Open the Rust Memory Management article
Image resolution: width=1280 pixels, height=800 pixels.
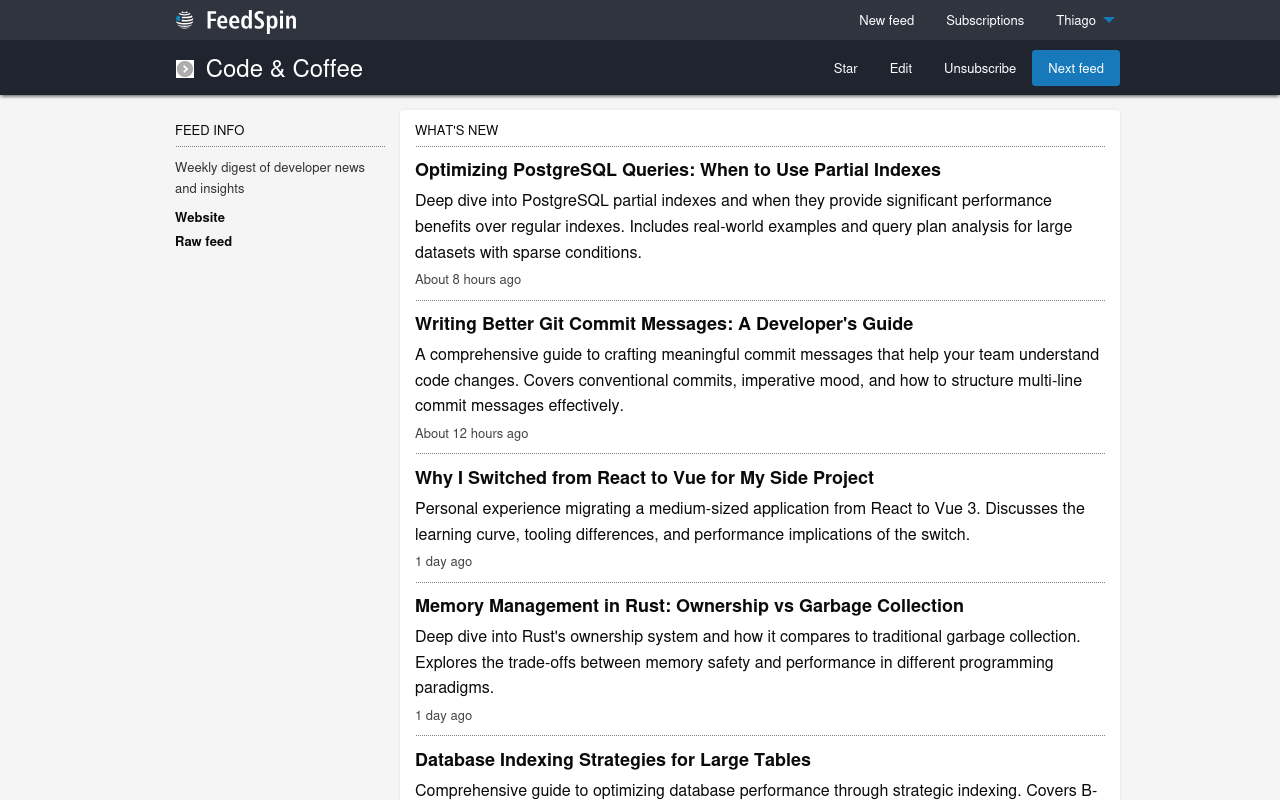689,606
